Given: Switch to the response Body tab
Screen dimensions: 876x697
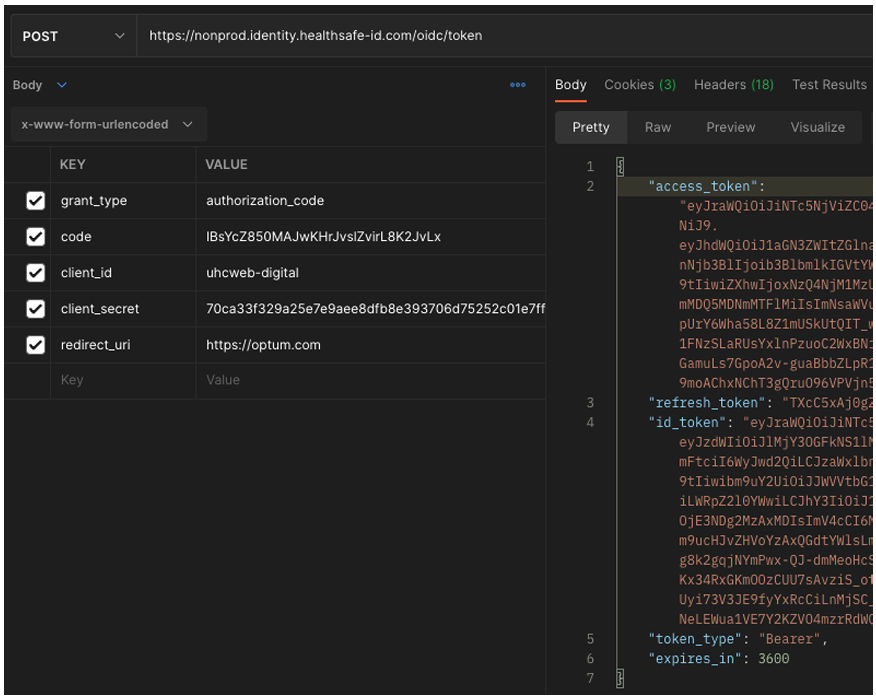Looking at the screenshot, I should (570, 85).
